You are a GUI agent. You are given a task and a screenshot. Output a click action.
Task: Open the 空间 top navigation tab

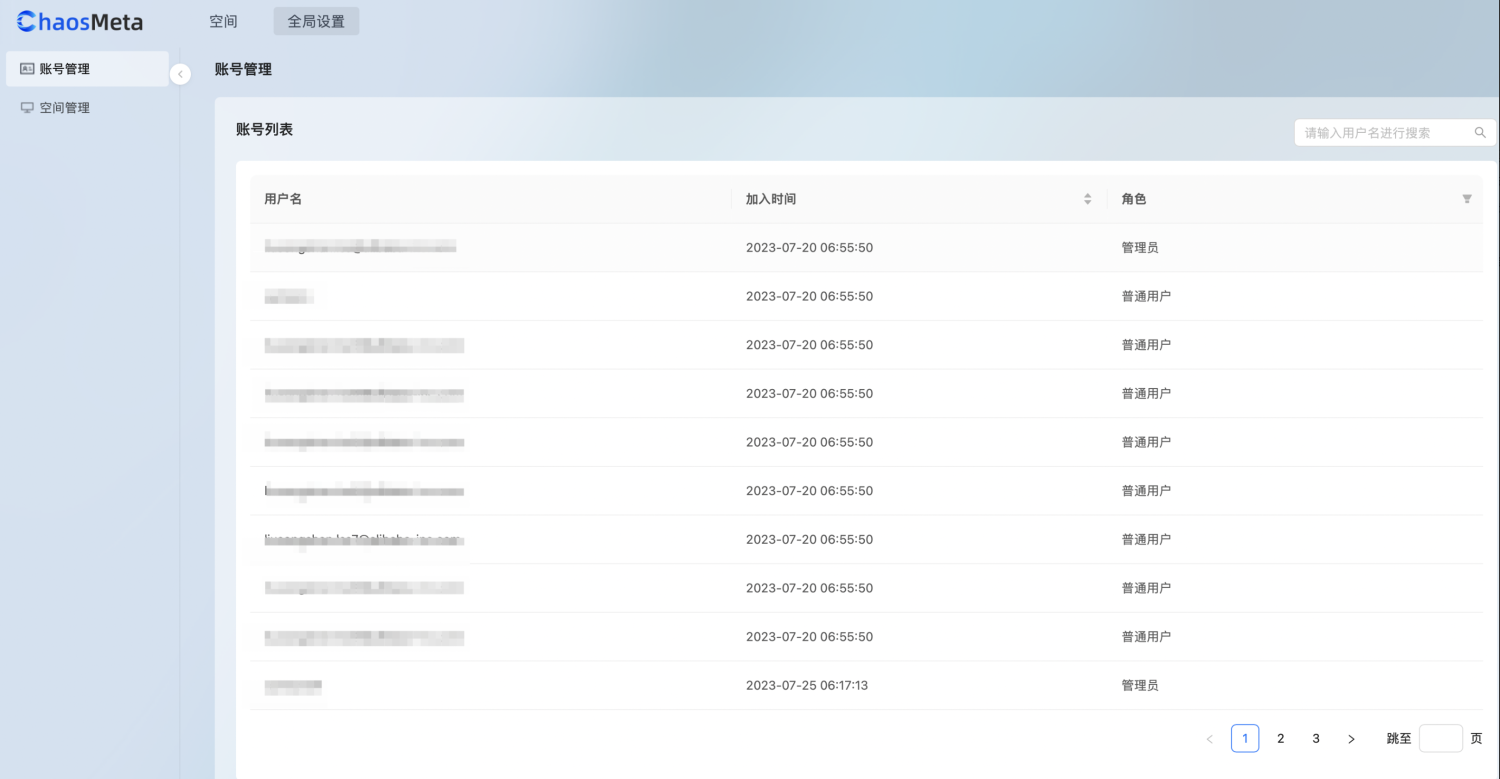pyautogui.click(x=223, y=21)
